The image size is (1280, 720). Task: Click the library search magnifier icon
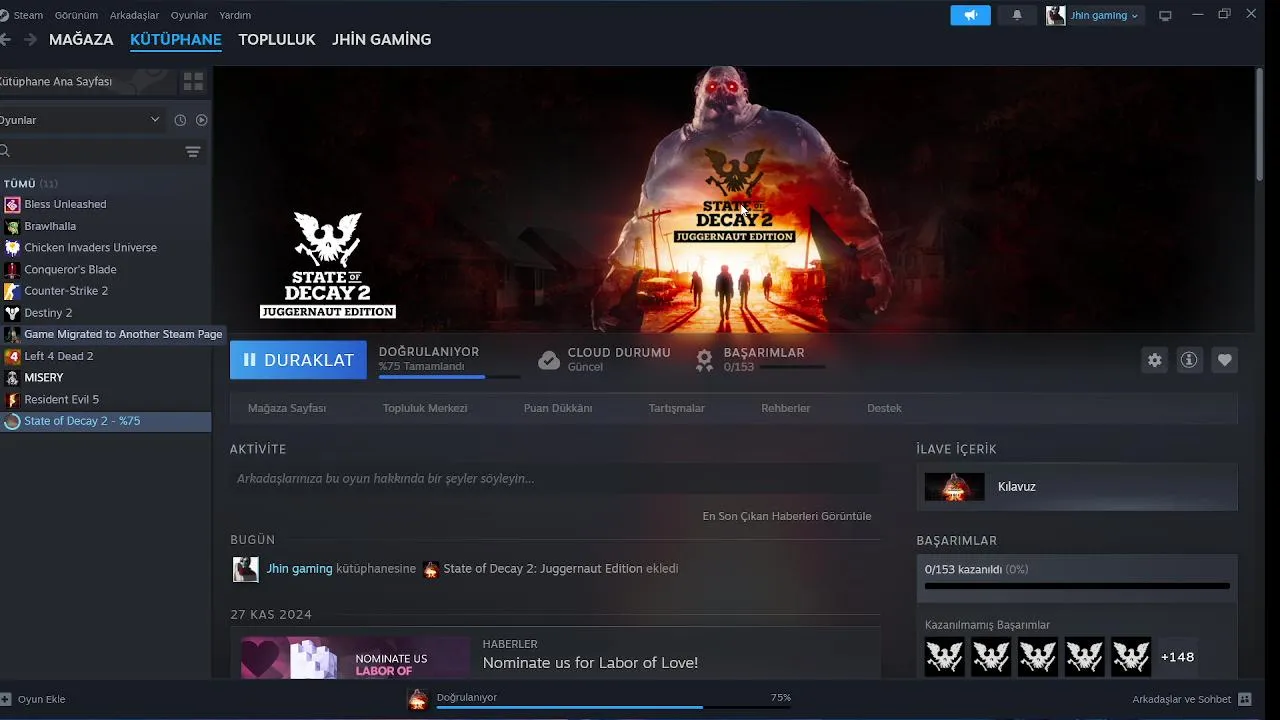tap(5, 151)
